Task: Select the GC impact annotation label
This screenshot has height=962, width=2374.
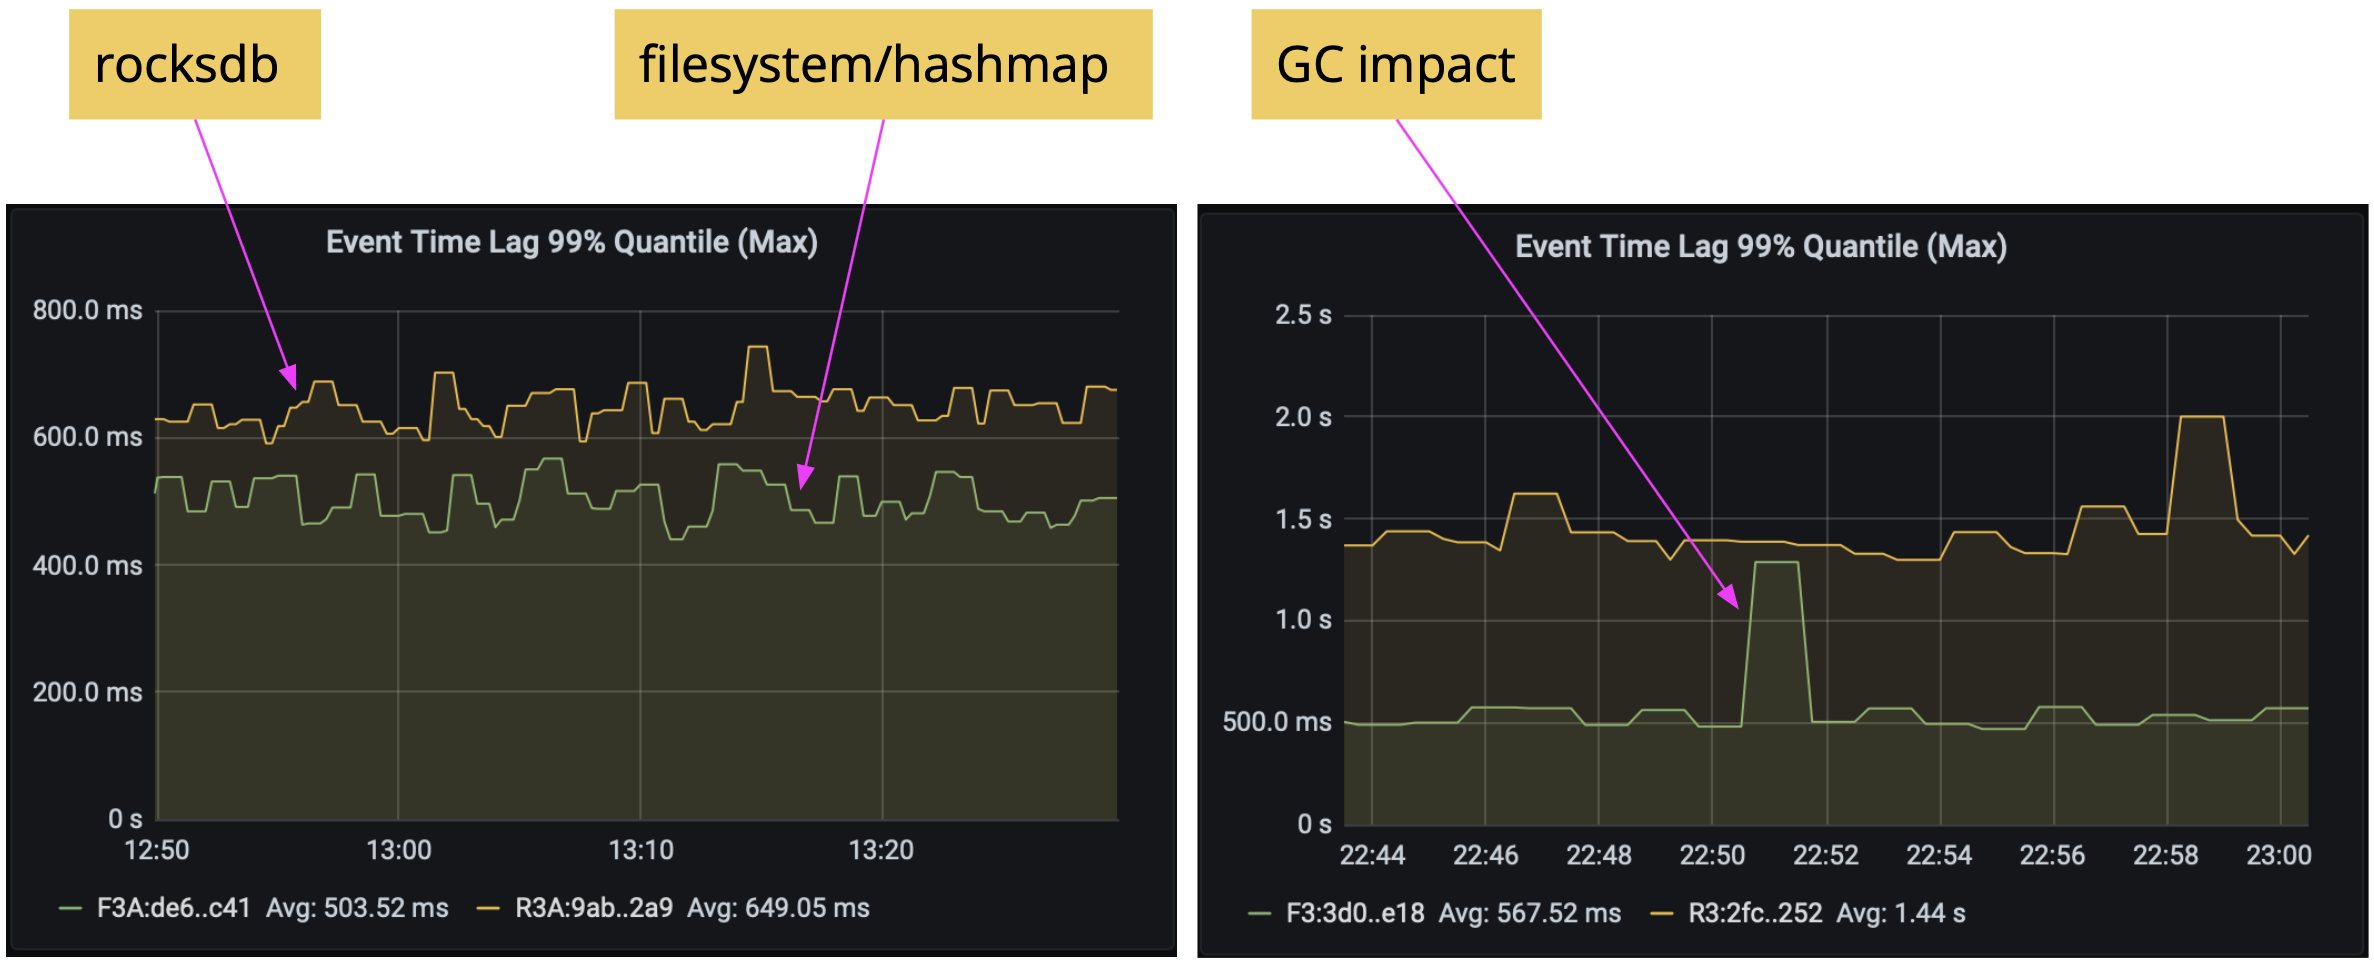Action: point(1395,65)
